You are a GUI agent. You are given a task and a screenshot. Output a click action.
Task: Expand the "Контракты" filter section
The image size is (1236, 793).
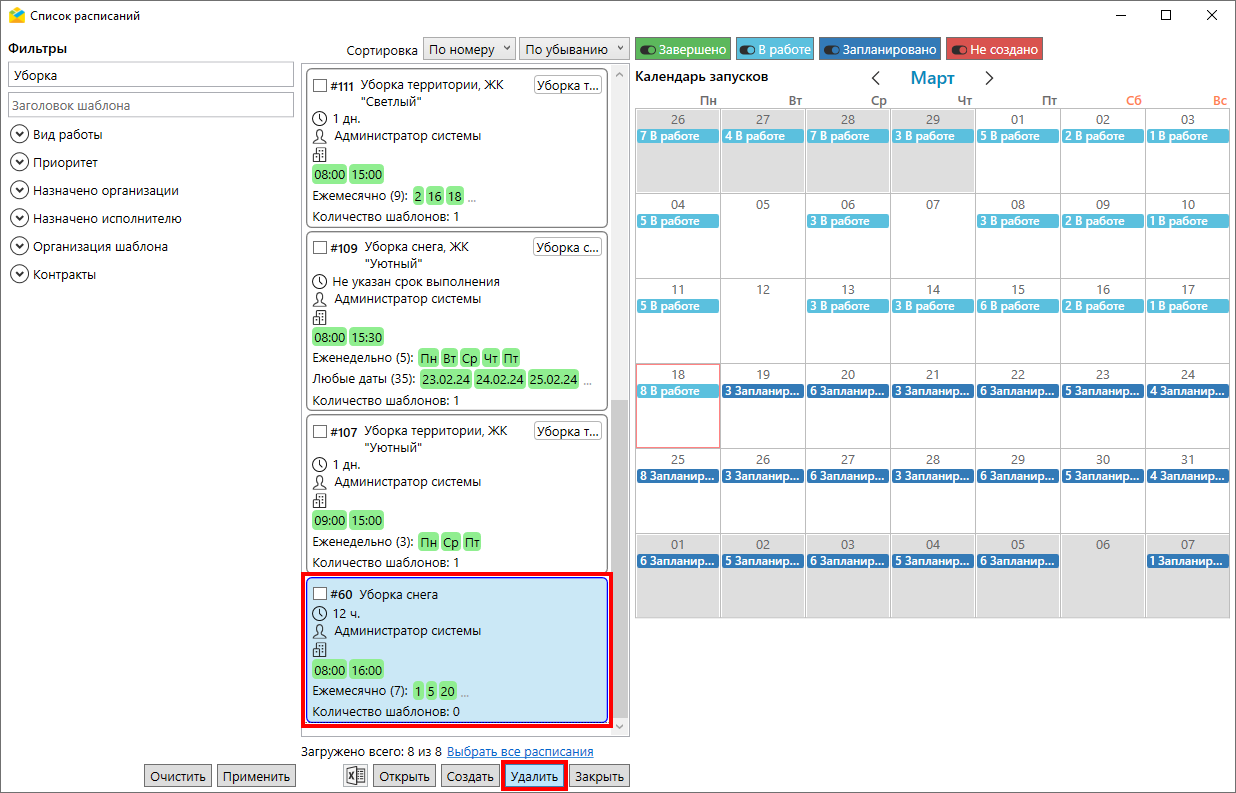(x=19, y=275)
